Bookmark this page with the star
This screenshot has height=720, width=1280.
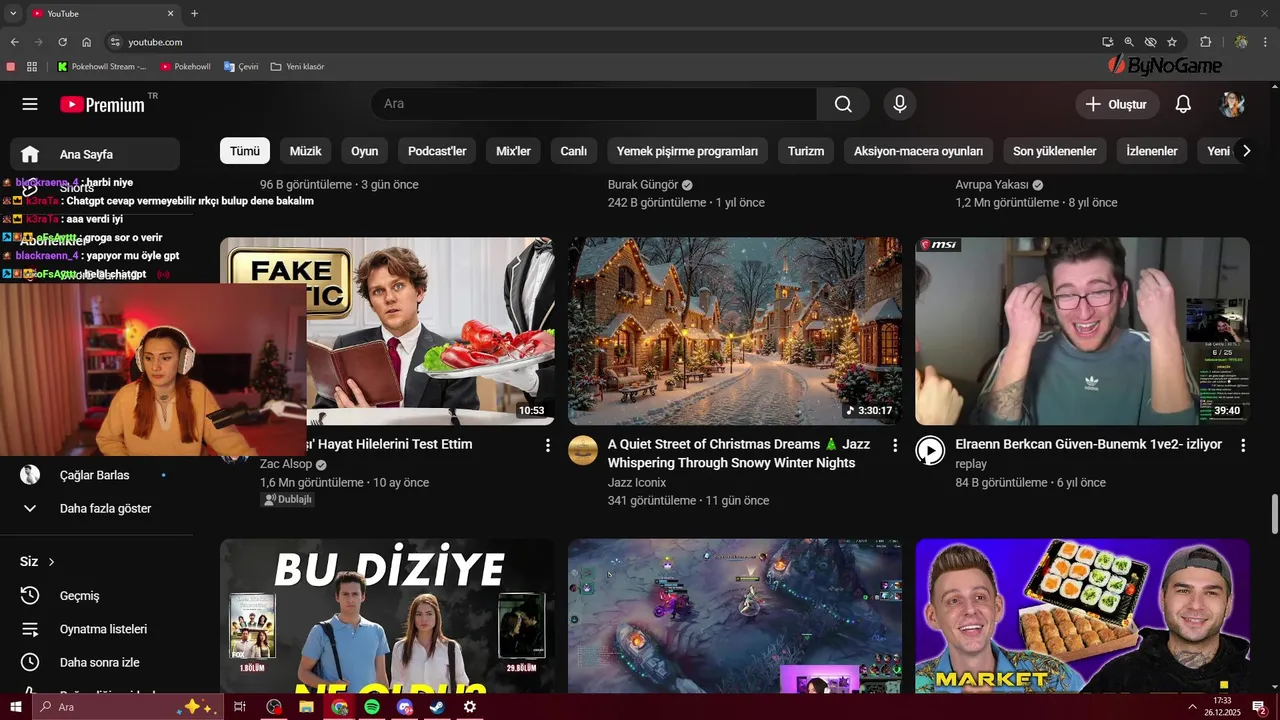point(1172,42)
